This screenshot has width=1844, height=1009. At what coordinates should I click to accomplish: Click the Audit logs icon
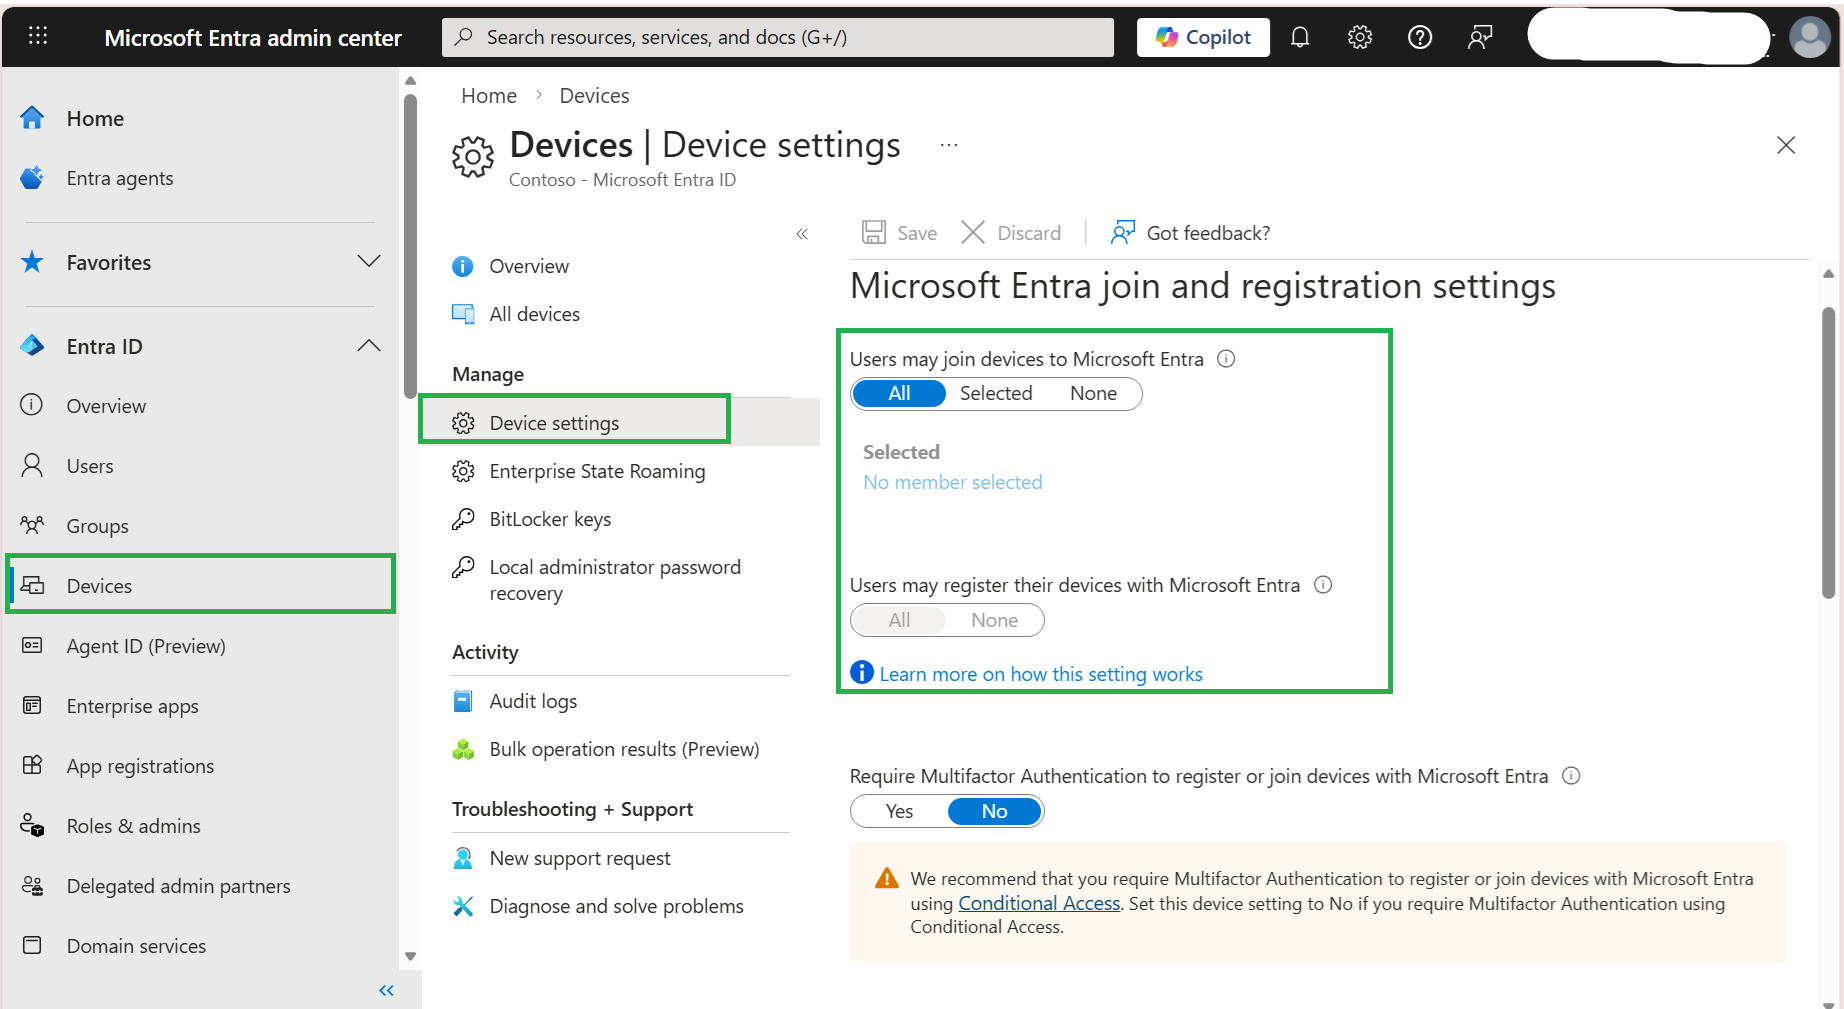(463, 701)
